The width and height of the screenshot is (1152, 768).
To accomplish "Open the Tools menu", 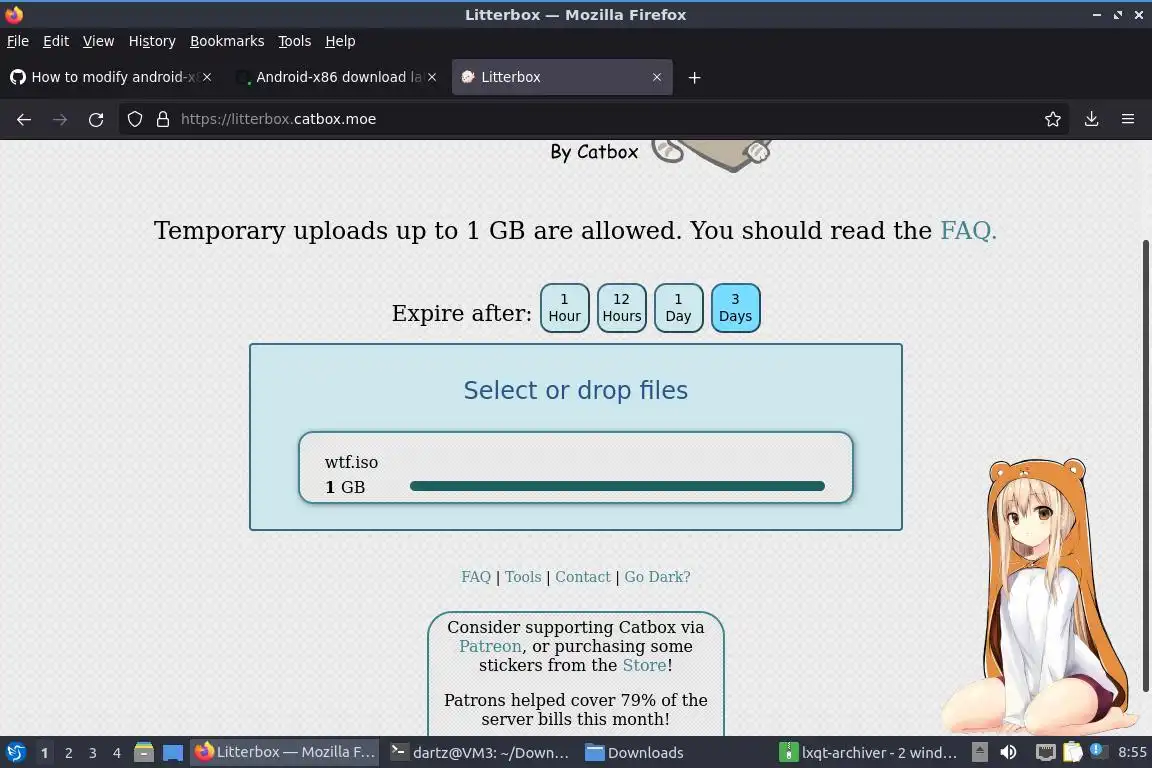I will [295, 41].
